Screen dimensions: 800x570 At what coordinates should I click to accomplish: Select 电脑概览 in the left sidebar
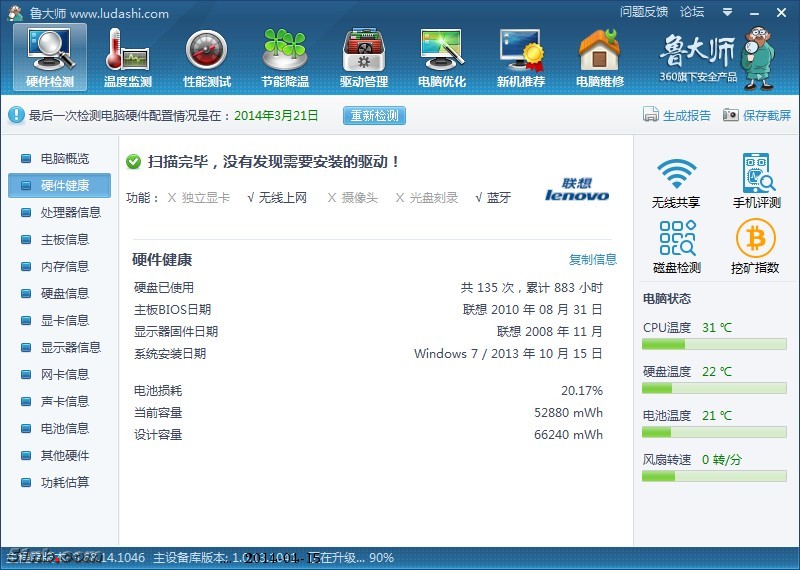[64, 159]
